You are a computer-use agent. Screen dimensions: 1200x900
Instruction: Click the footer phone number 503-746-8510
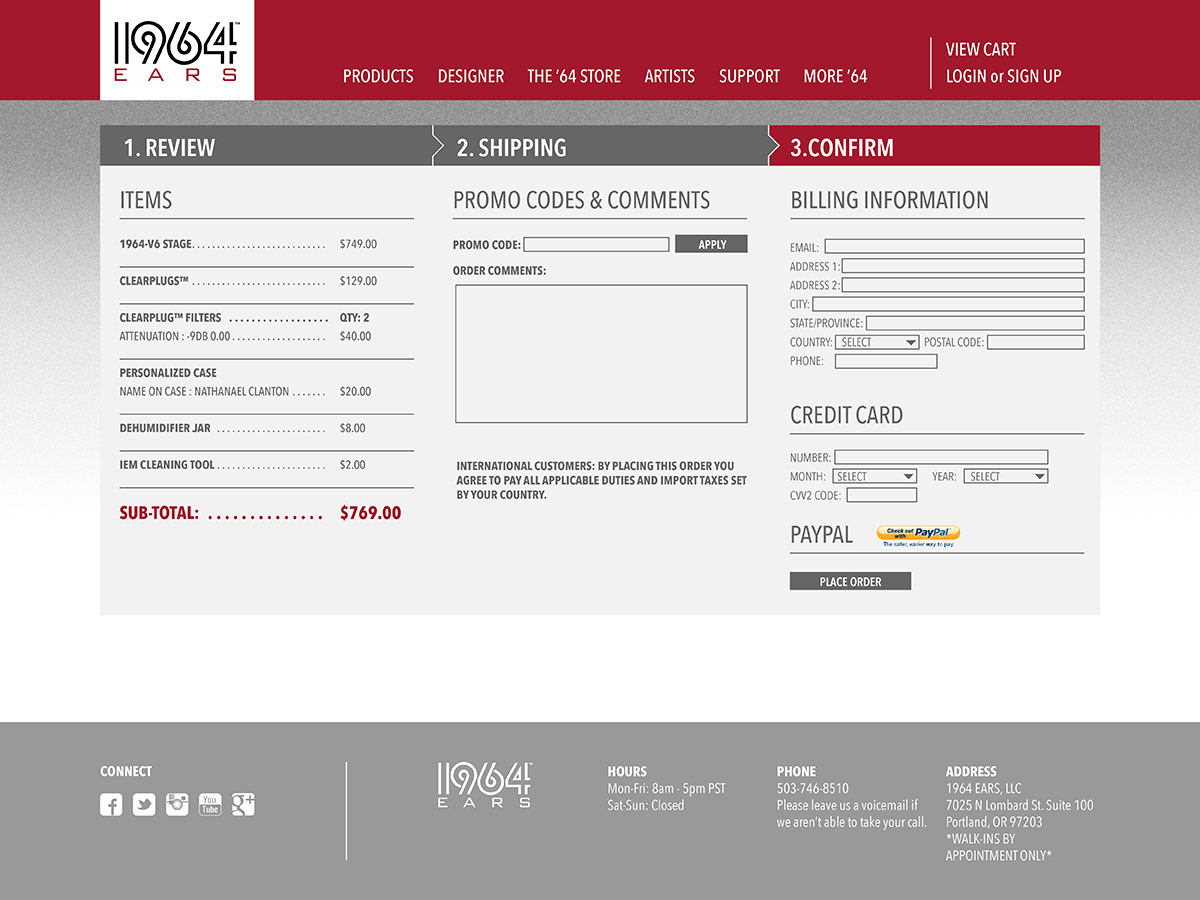click(x=813, y=788)
